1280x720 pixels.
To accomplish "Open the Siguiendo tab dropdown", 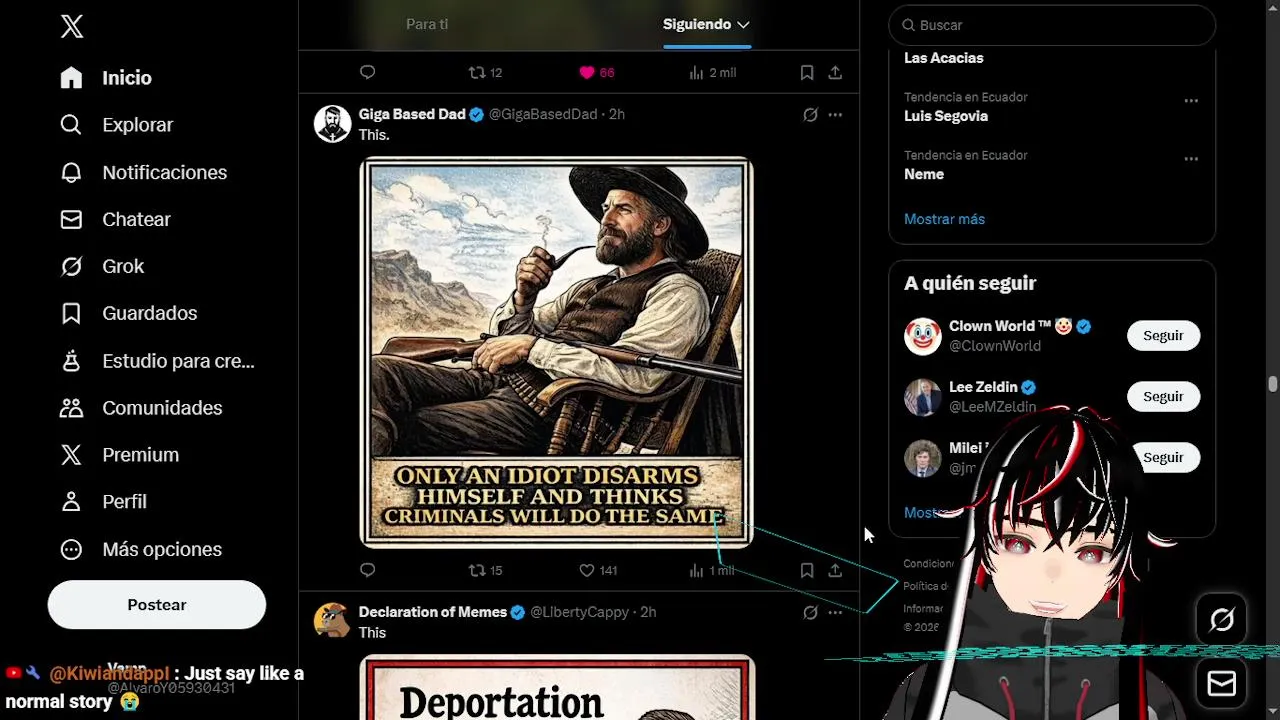I will coord(743,24).
